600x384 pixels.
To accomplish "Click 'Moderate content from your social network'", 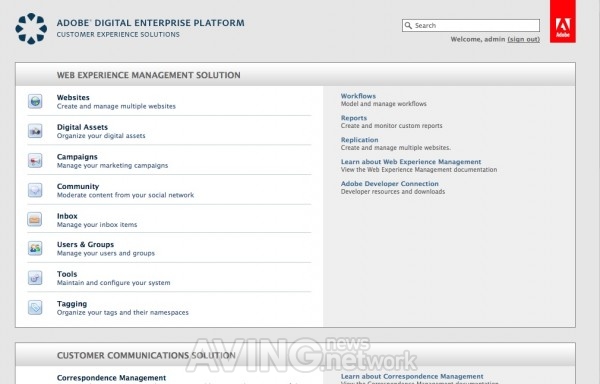I will (126, 195).
